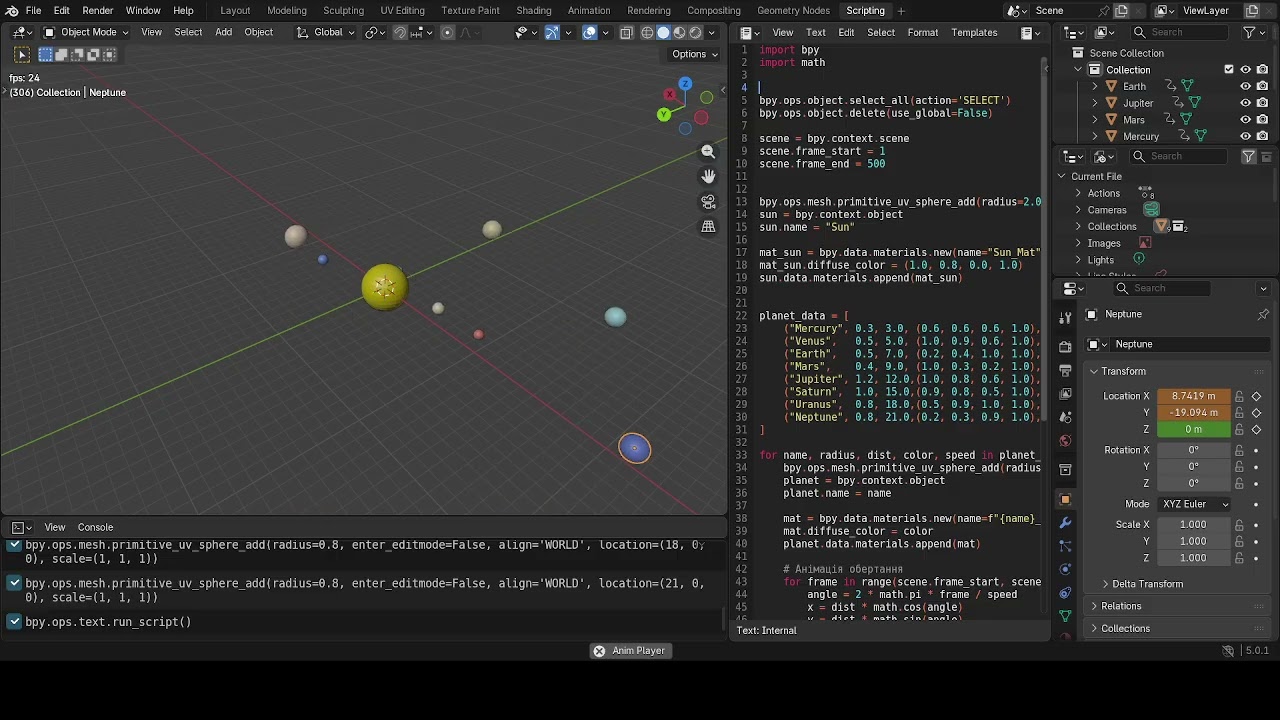This screenshot has height=720, width=1280.
Task: Click the 3D viewport Z axis gizmo
Action: (685, 84)
